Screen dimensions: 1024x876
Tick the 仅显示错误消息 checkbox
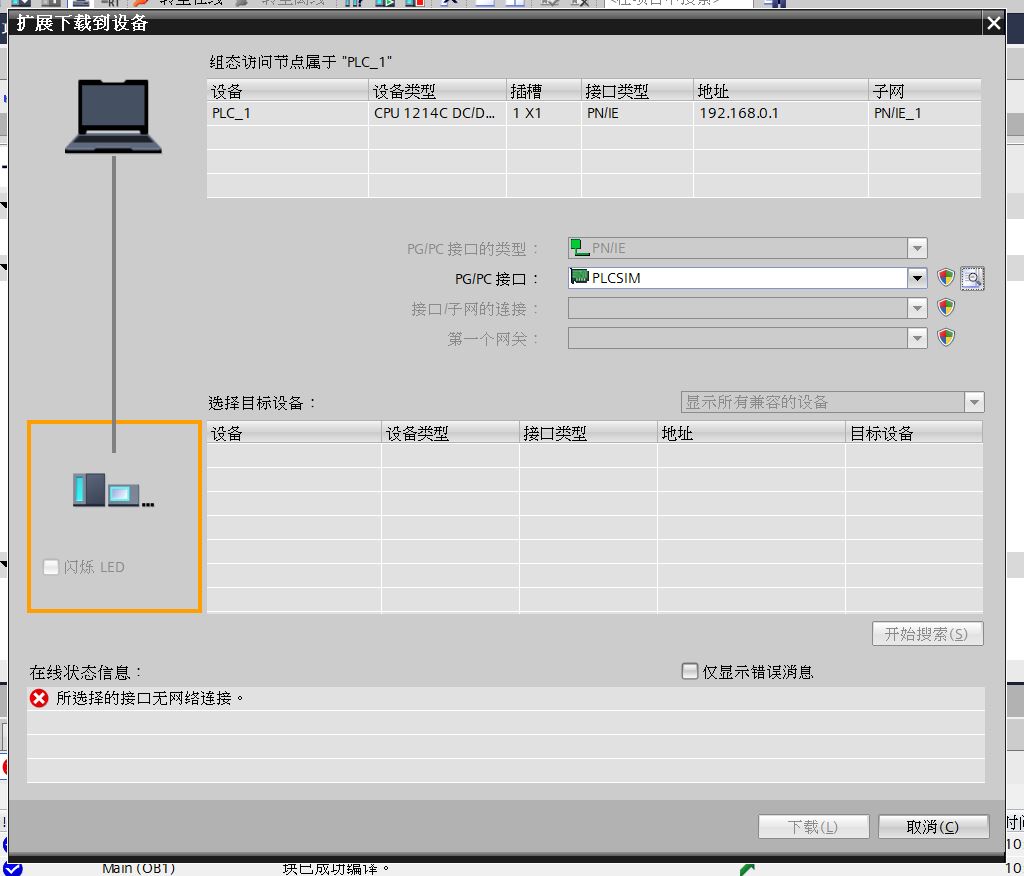690,672
